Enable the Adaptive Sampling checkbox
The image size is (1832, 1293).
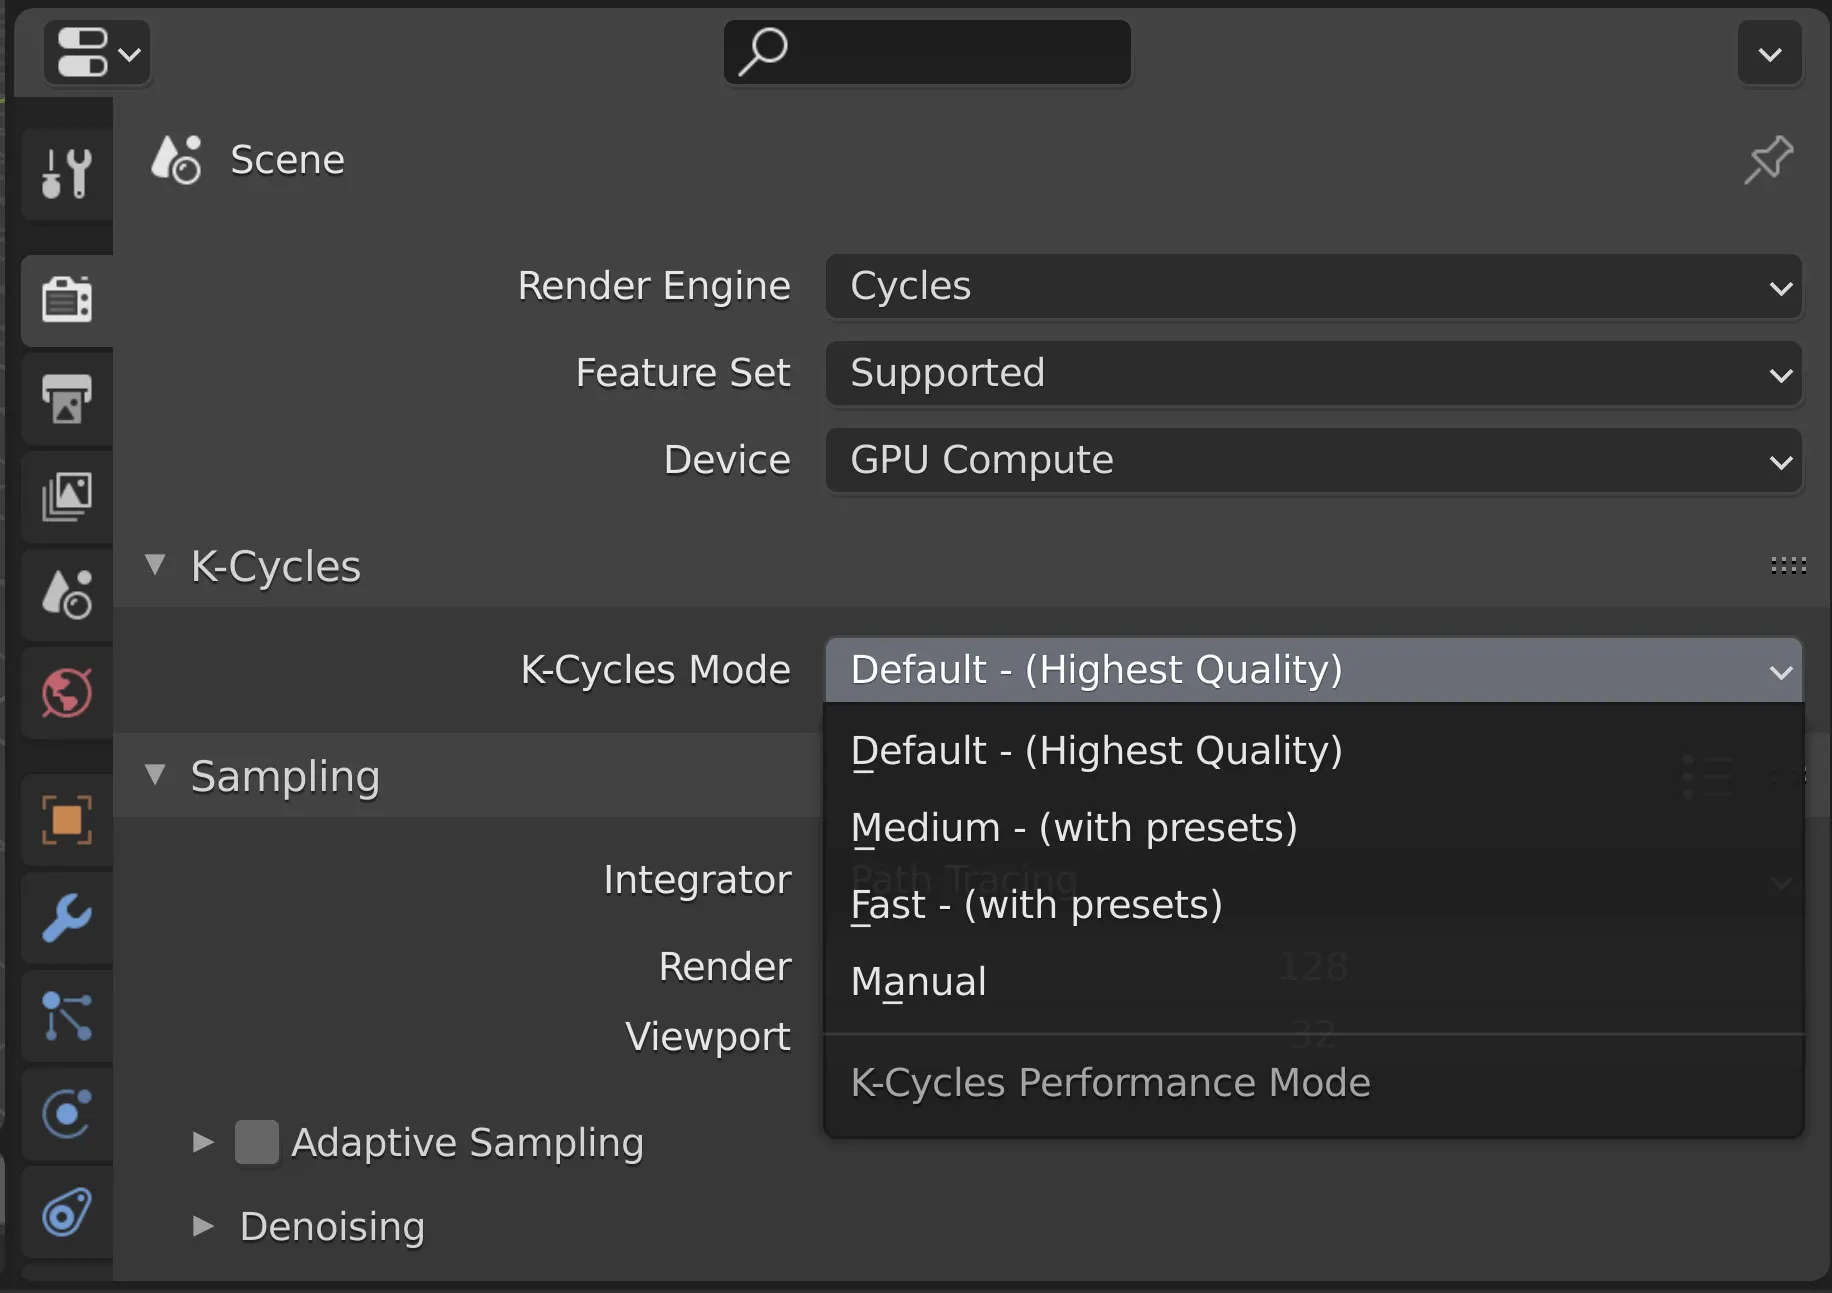[x=257, y=1142]
